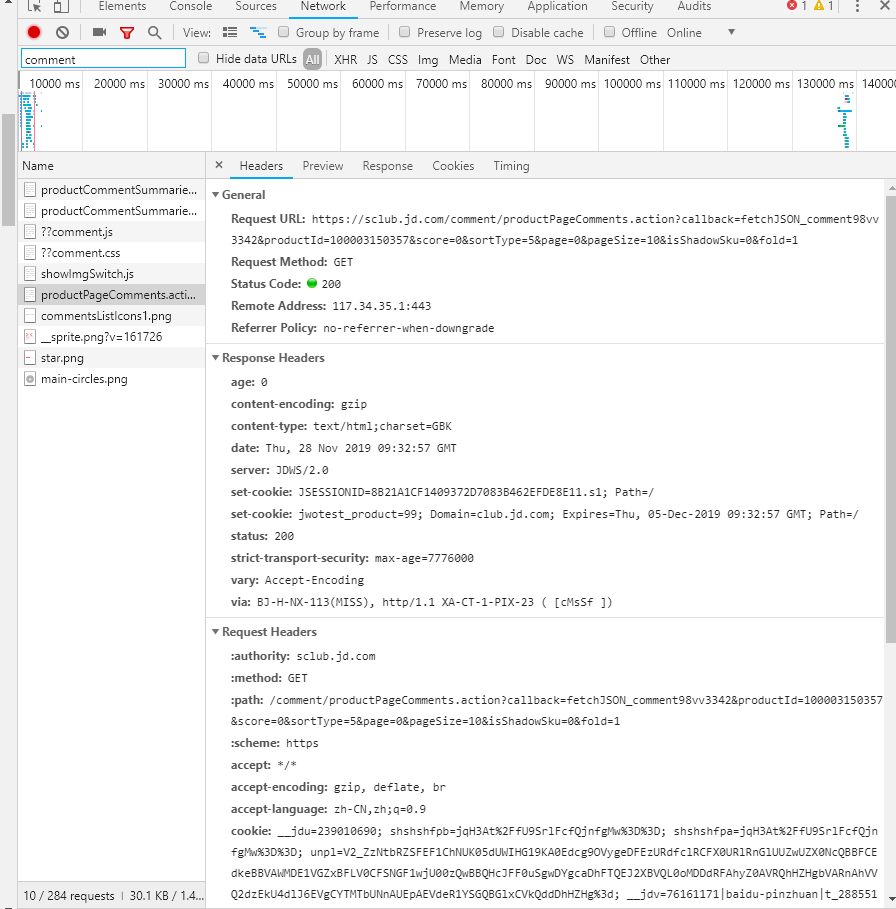Toggle device toolbar icon

pos(60,6)
